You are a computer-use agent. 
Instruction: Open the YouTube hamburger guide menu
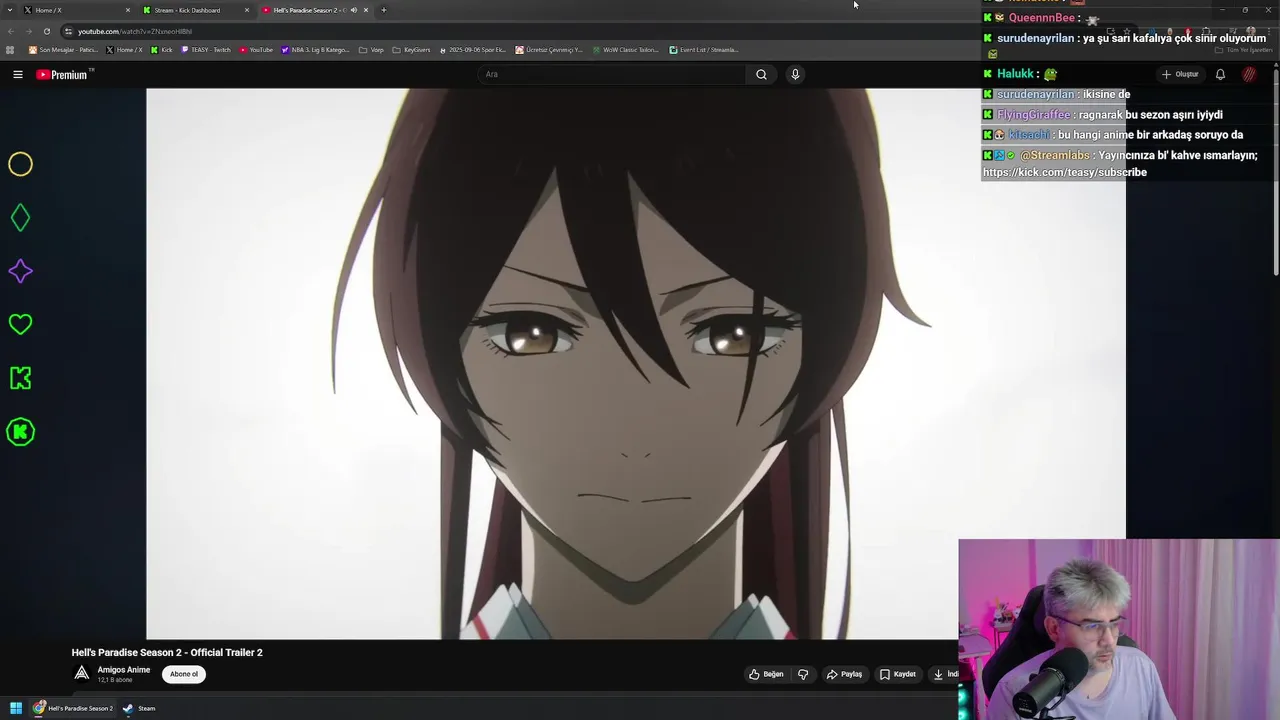click(18, 74)
